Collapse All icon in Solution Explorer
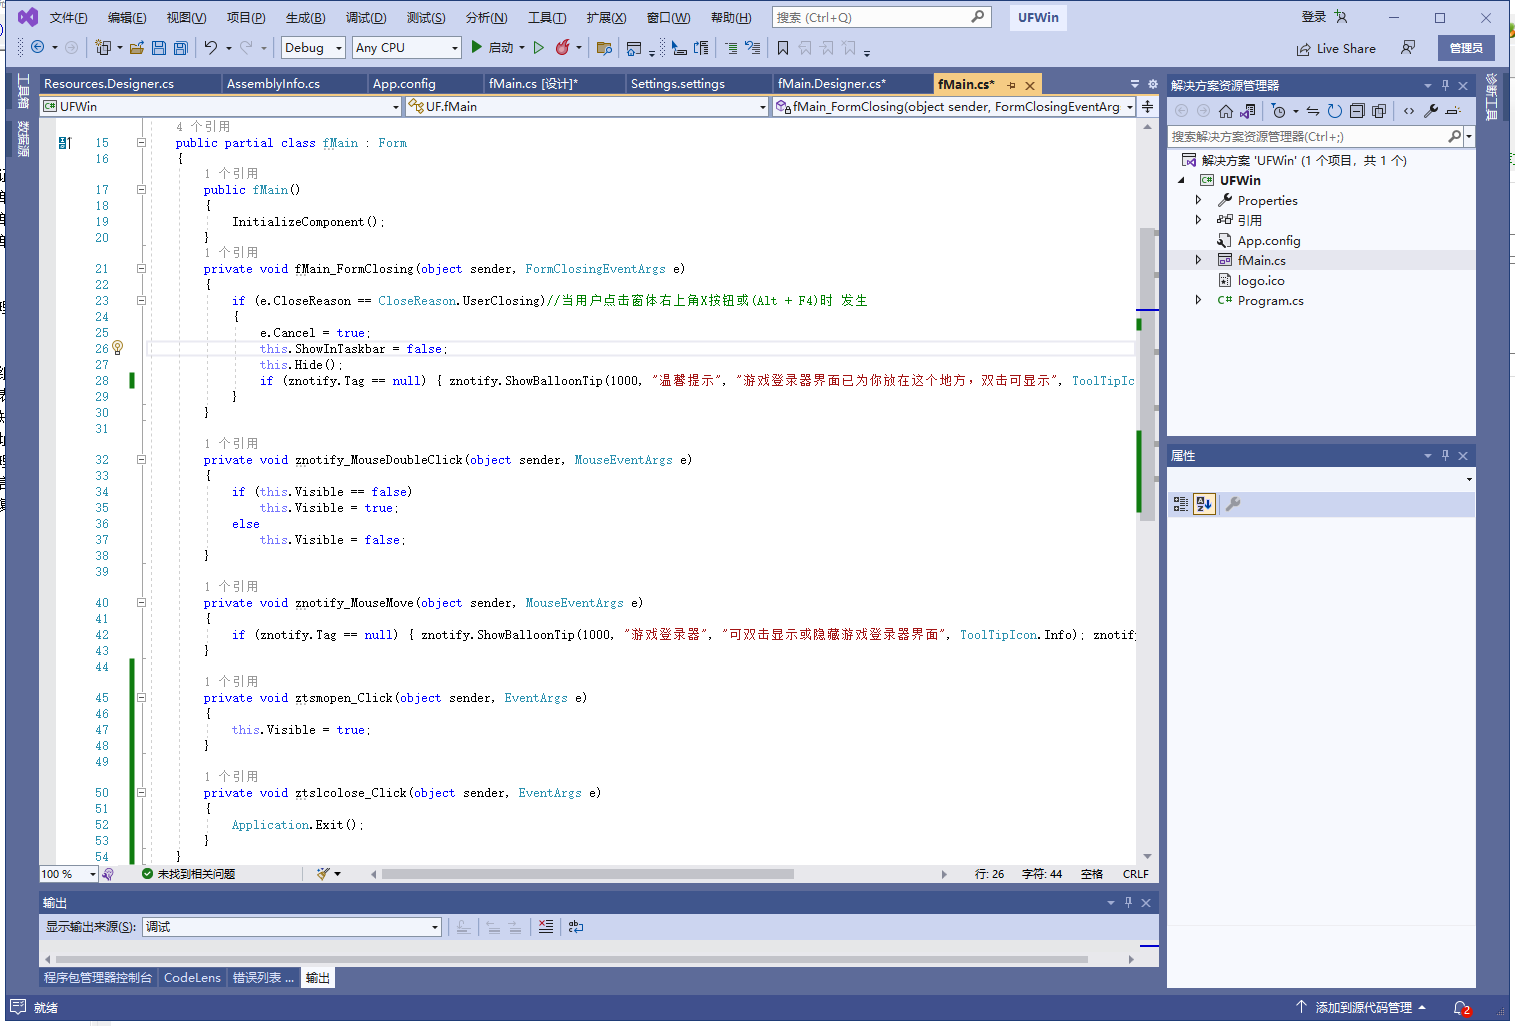Viewport: 1515px width, 1026px height. click(1357, 111)
